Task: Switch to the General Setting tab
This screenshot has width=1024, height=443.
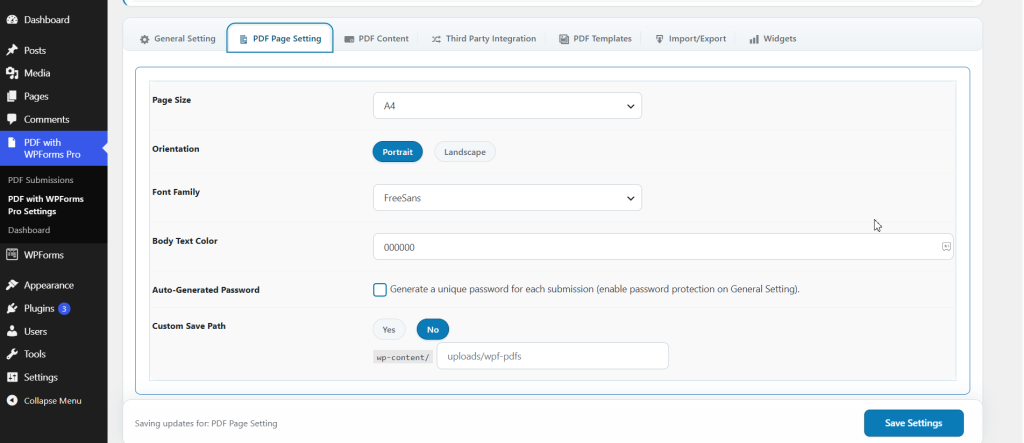Action: (178, 39)
